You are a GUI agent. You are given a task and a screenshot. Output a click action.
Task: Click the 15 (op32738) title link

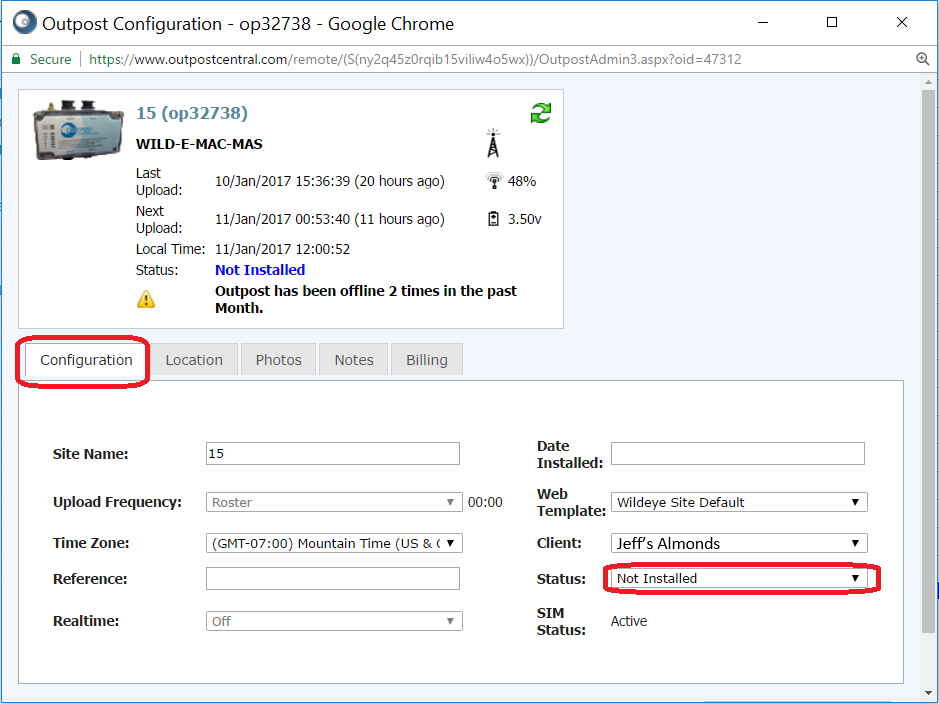click(192, 113)
